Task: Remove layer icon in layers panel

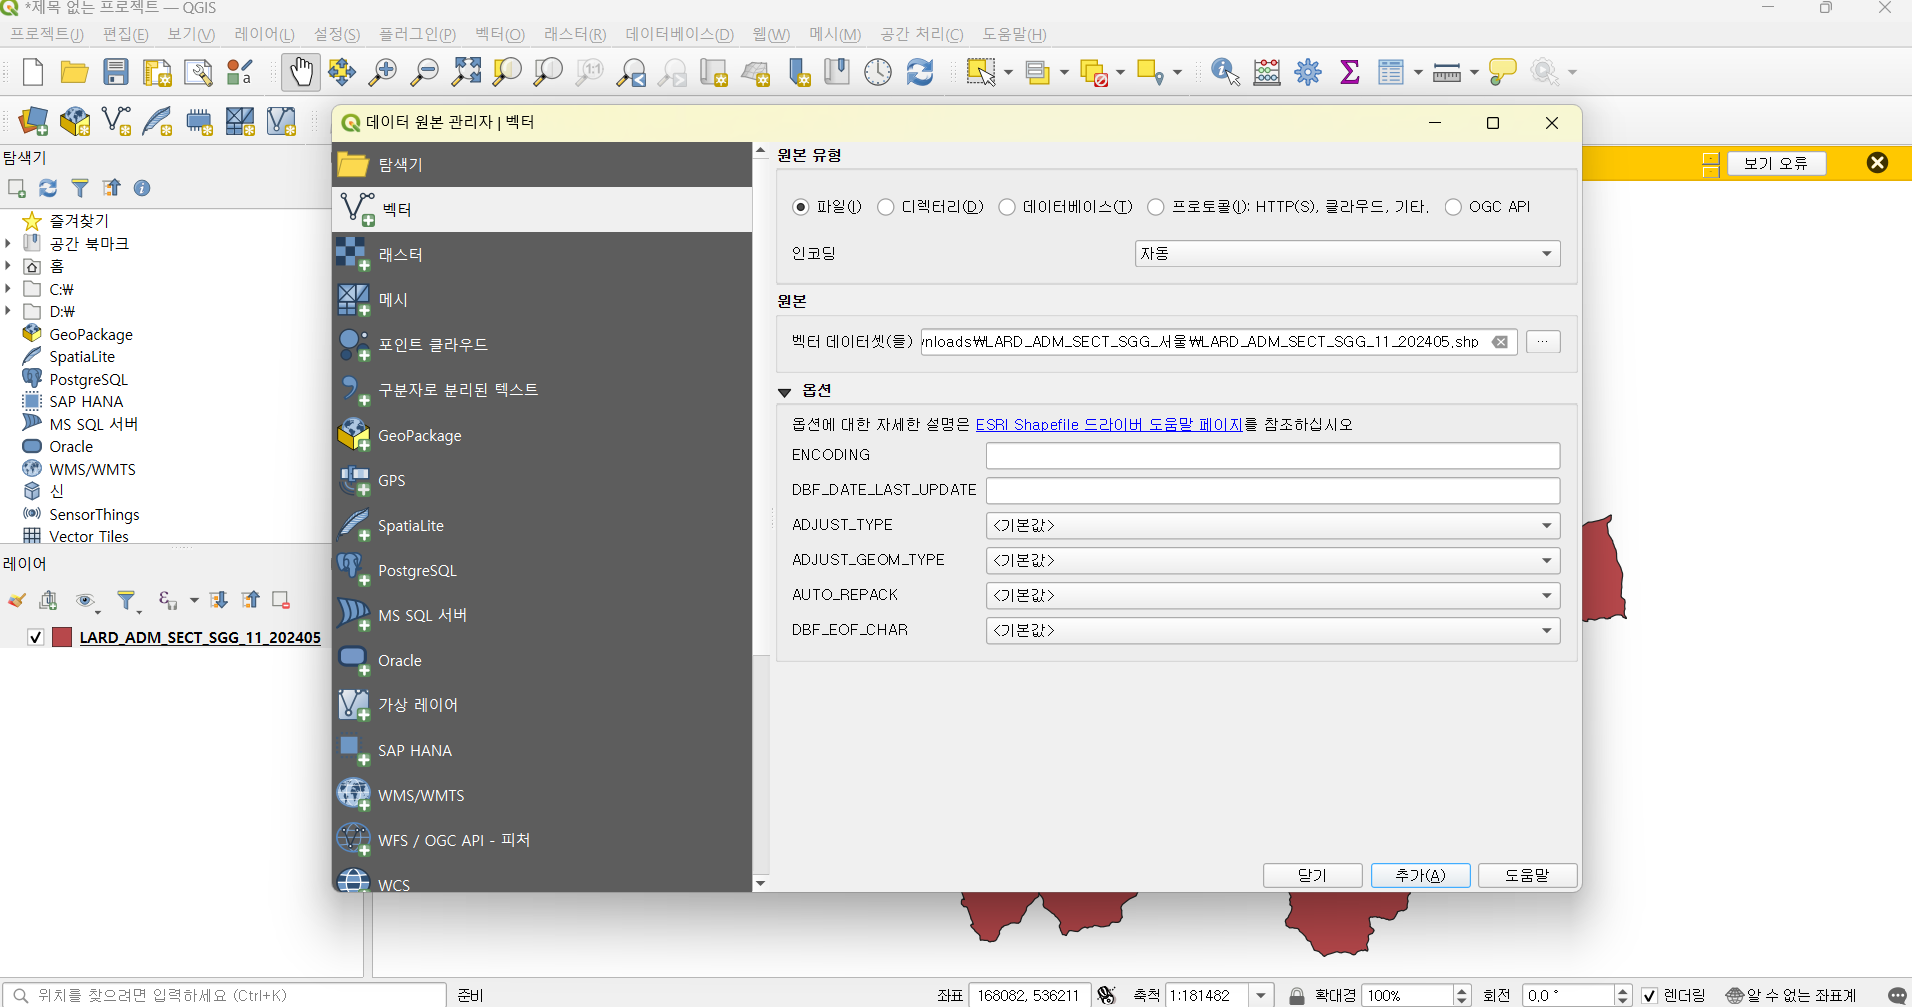Action: (x=281, y=600)
